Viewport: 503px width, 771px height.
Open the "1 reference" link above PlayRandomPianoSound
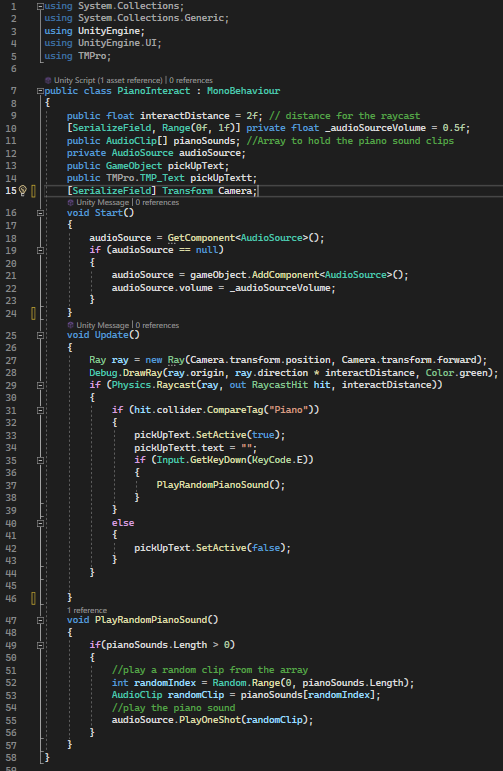(x=87, y=610)
